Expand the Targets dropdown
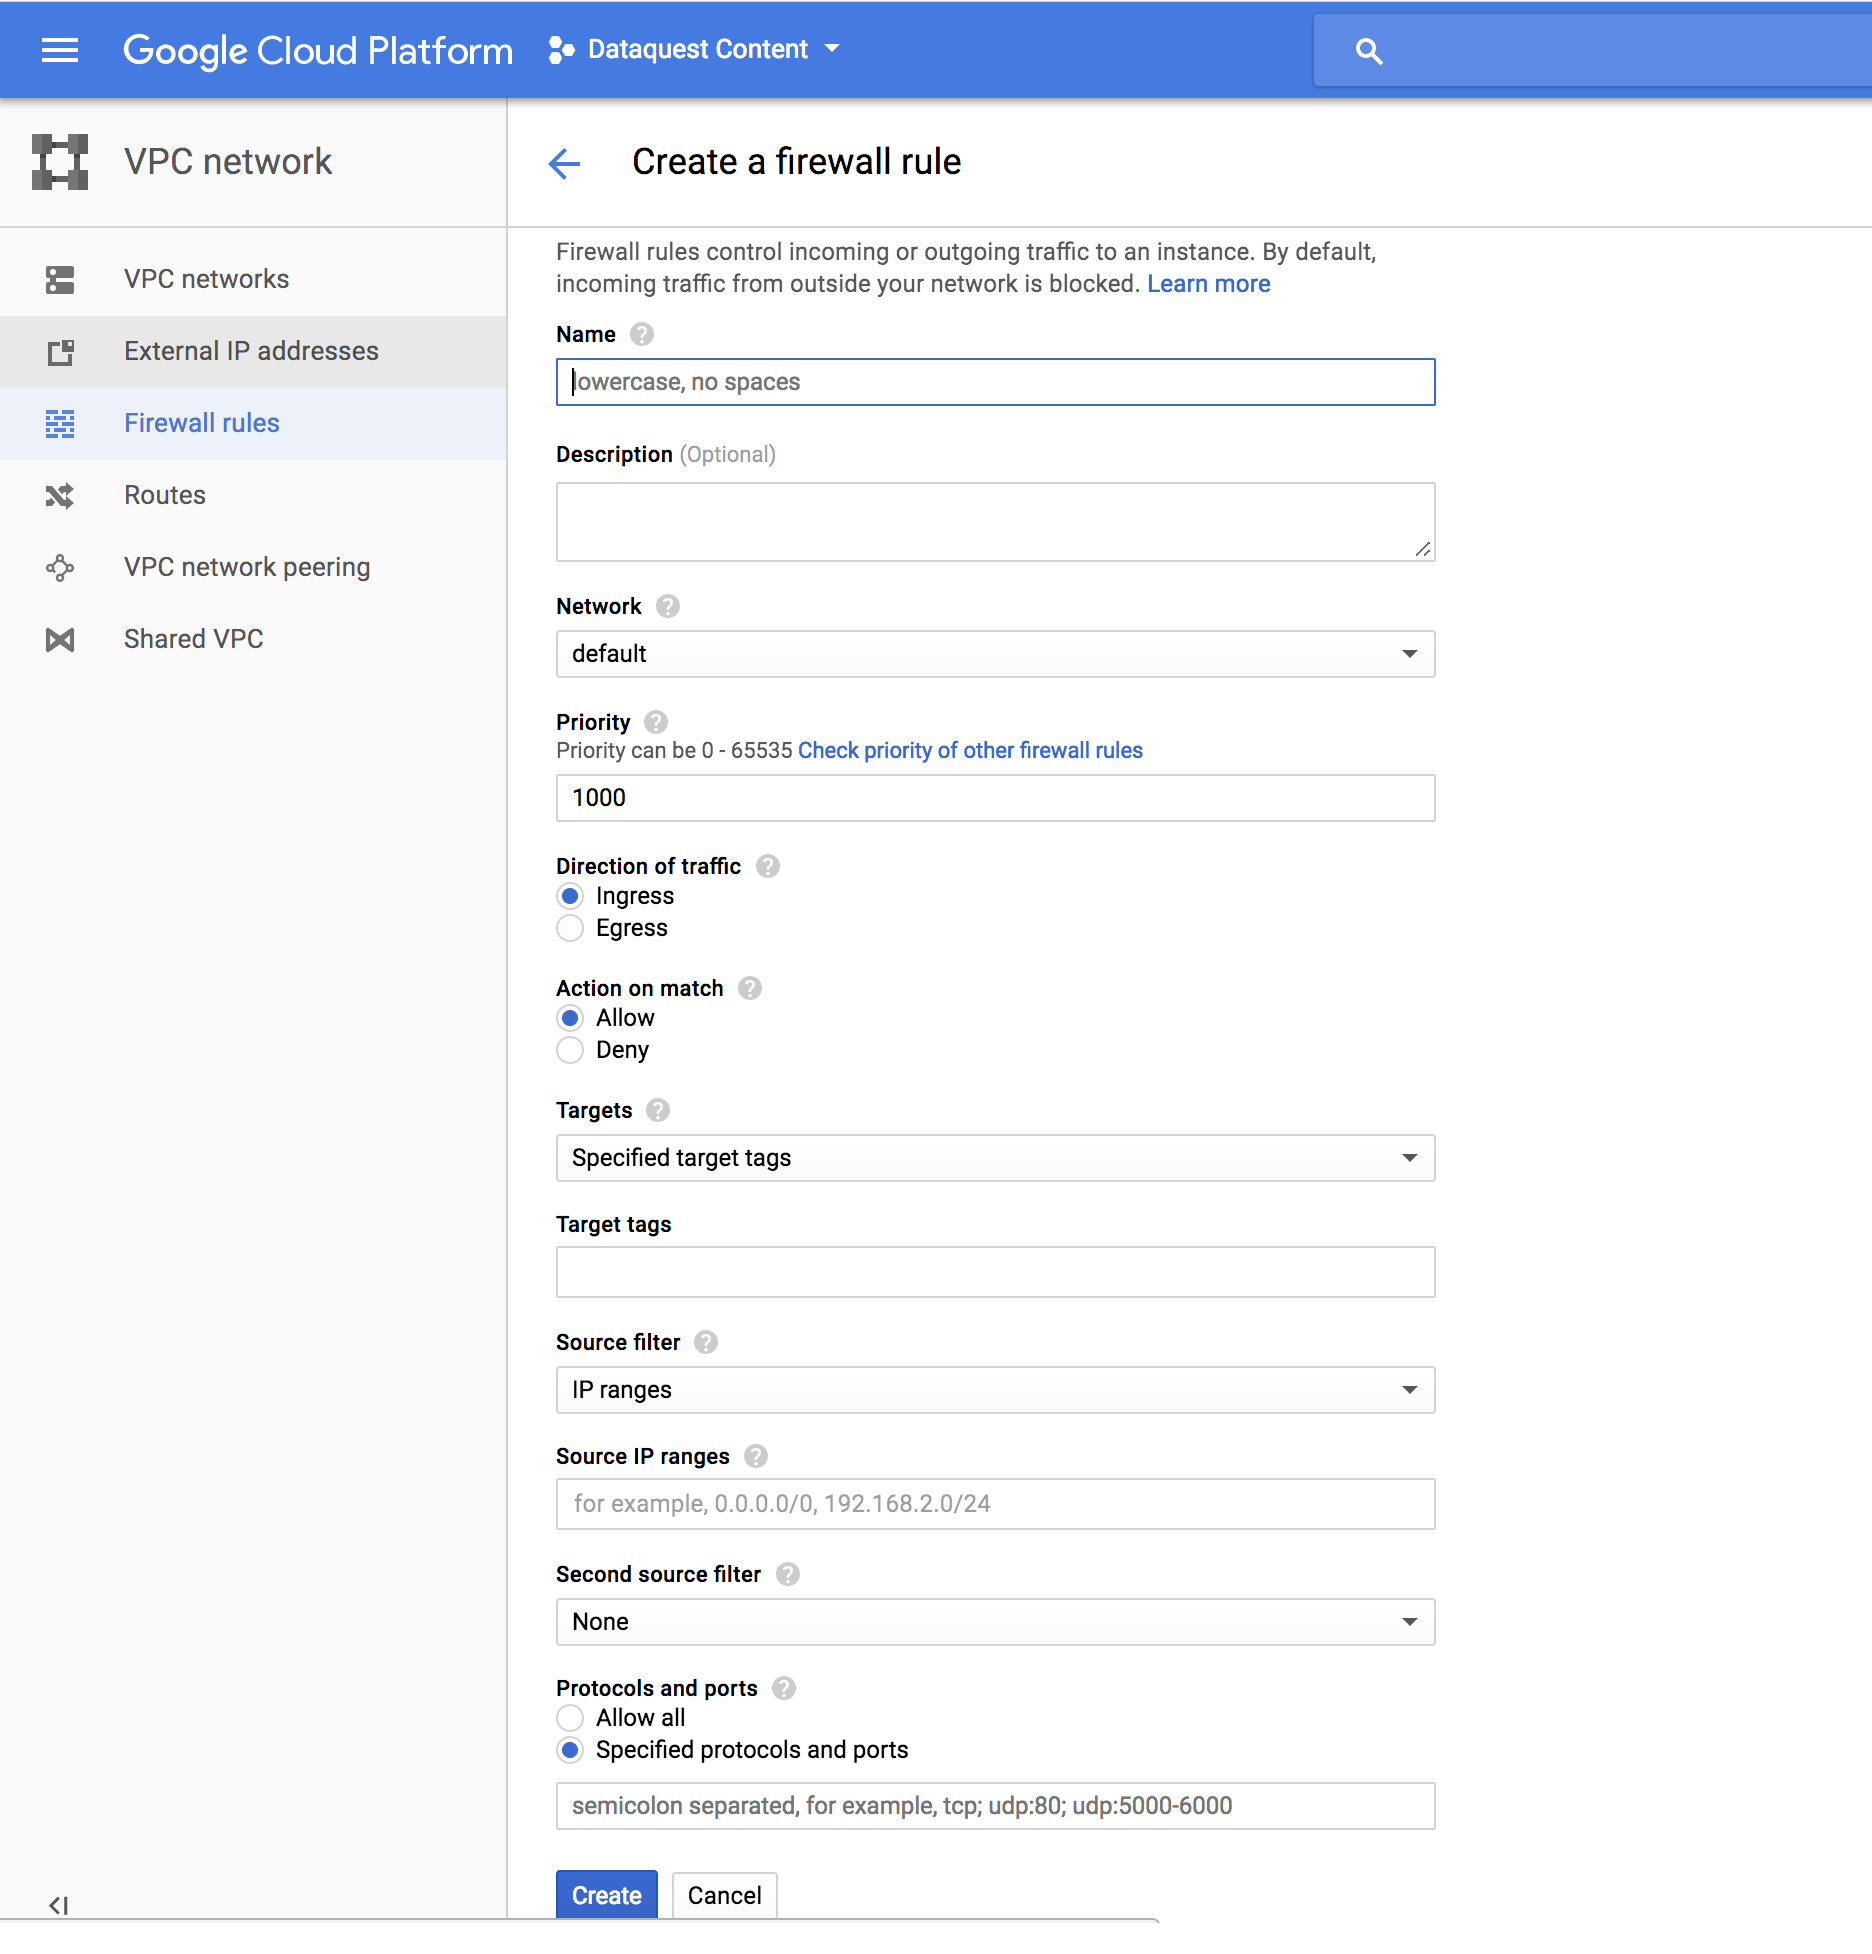 point(995,1158)
